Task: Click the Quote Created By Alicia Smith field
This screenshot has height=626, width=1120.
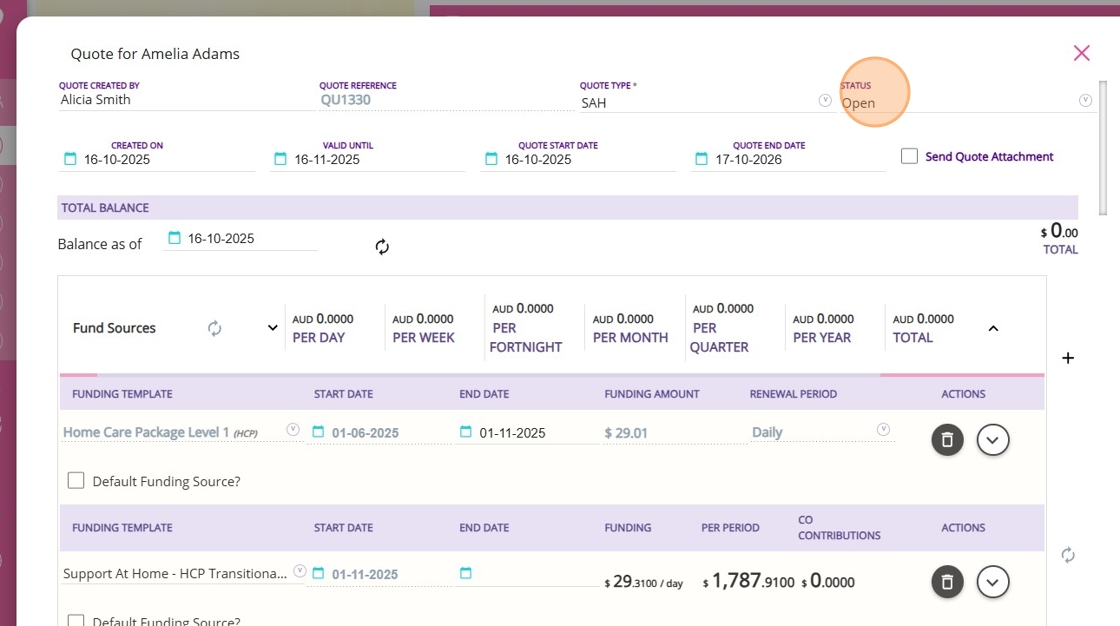Action: click(x=186, y=100)
